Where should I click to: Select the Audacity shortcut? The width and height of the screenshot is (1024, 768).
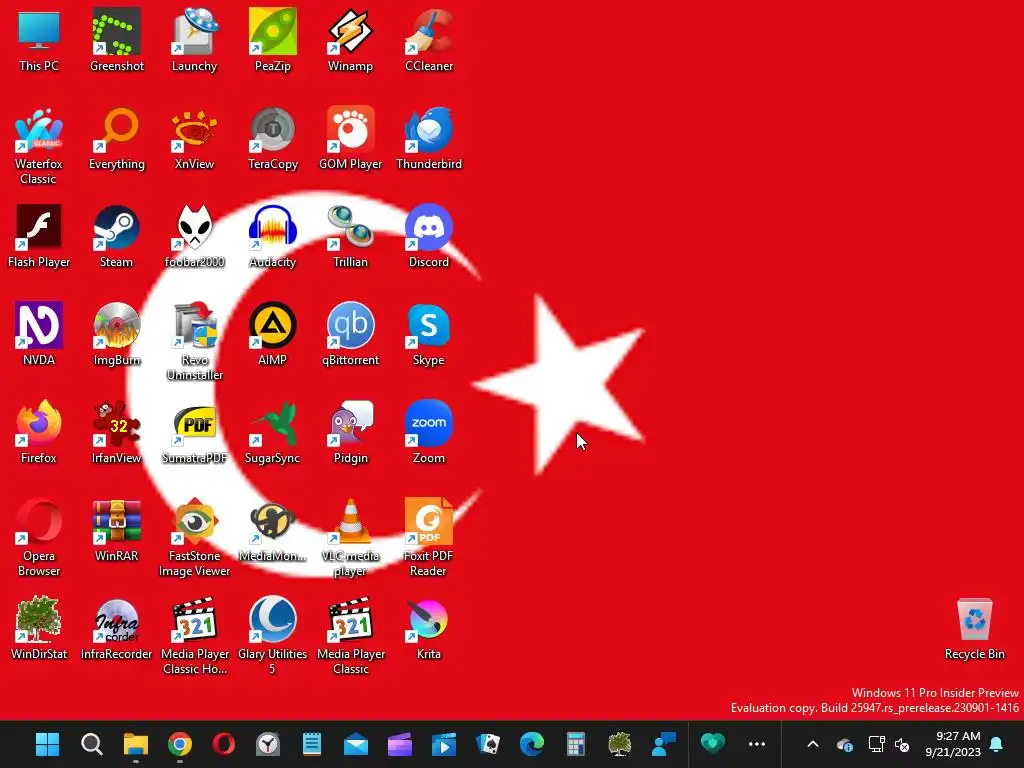click(x=272, y=236)
